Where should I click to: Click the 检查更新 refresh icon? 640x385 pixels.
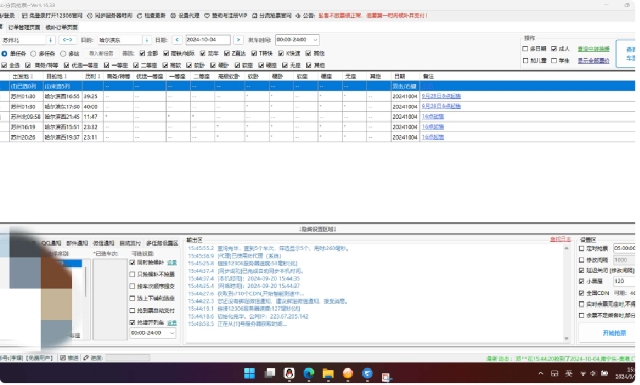click(x=139, y=16)
